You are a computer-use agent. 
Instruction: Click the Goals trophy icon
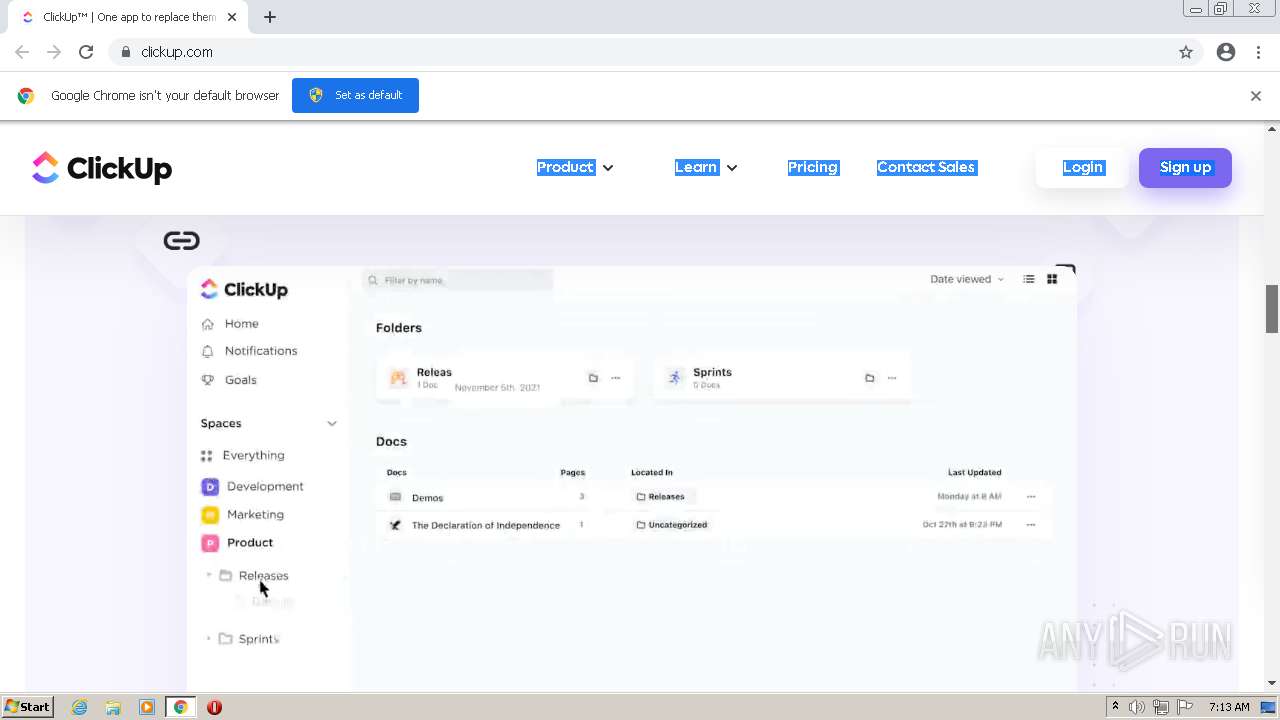tap(208, 380)
